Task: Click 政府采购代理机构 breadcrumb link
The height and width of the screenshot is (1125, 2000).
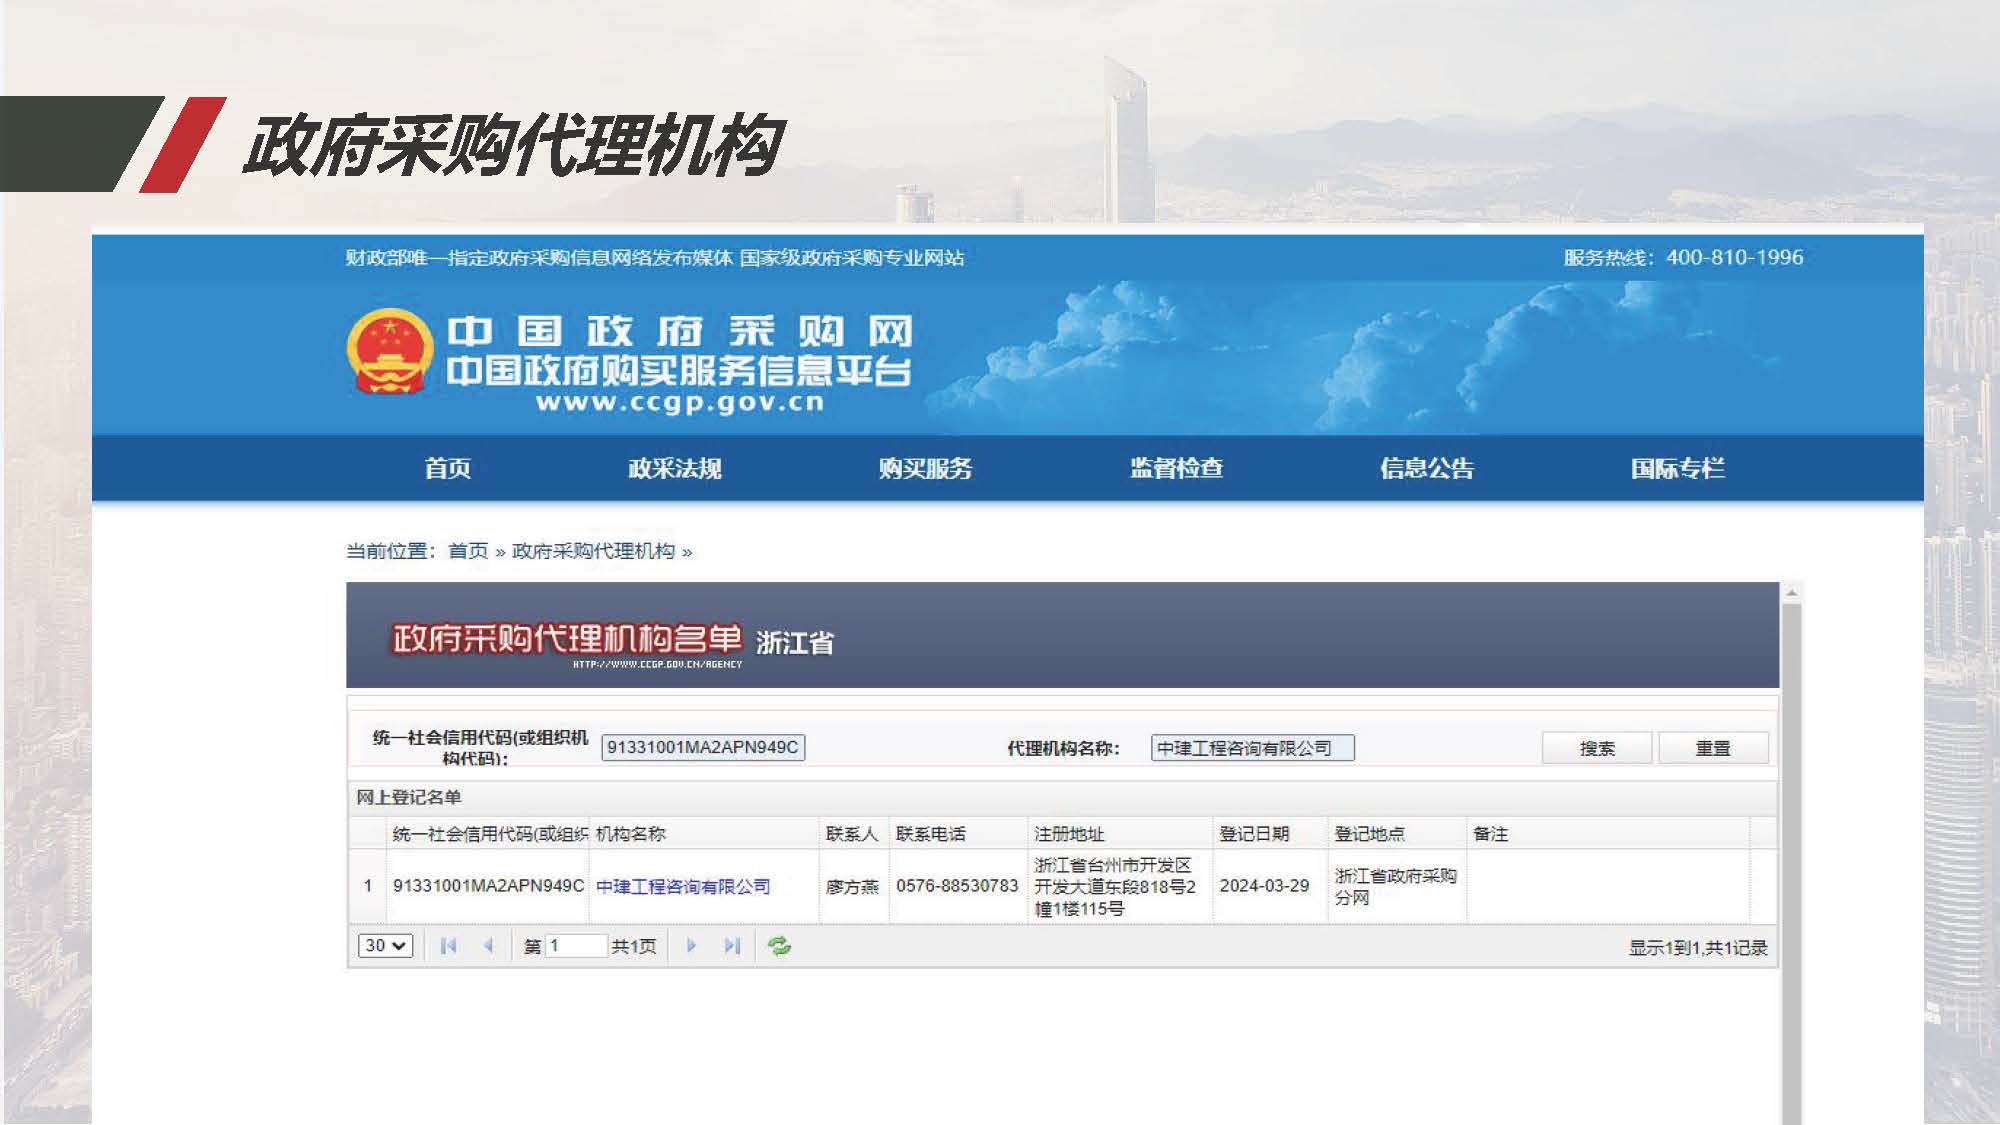Action: (x=593, y=551)
